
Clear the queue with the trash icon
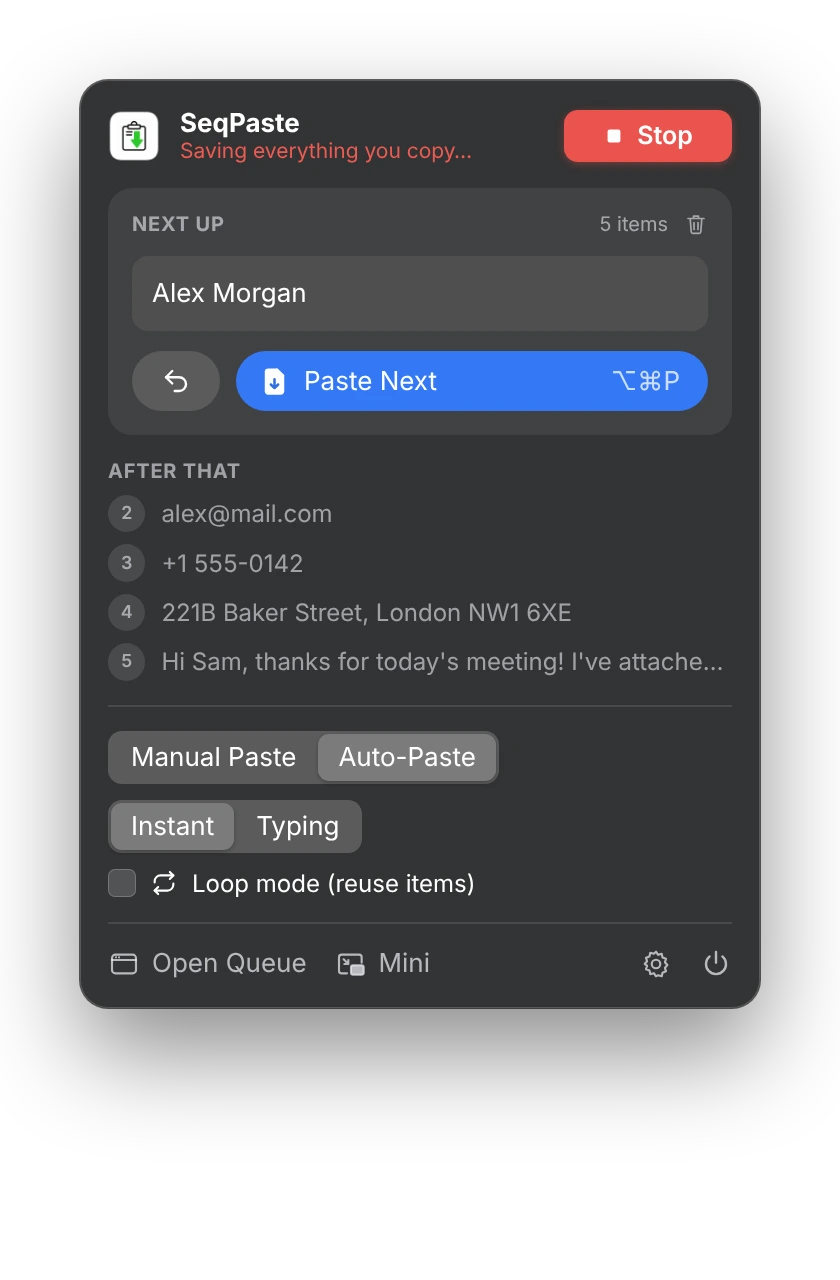[x=696, y=224]
